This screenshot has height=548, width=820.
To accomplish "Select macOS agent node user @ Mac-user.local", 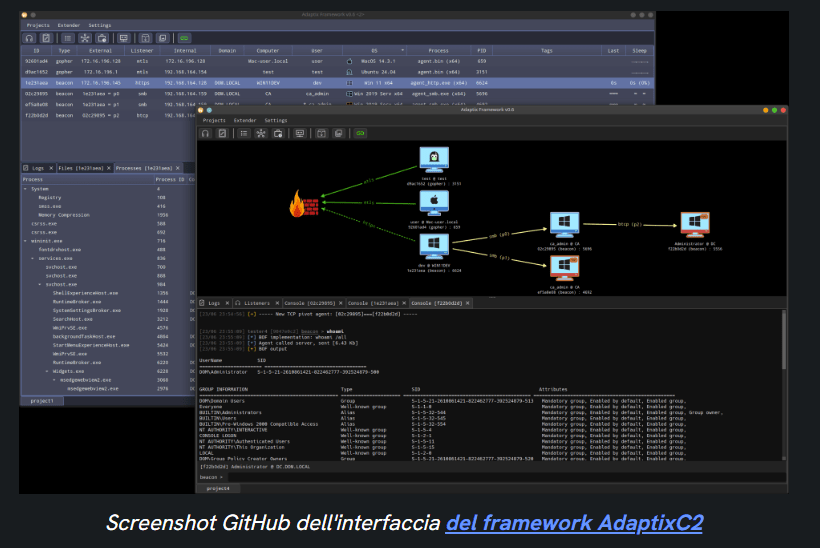I will pyautogui.click(x=434, y=203).
